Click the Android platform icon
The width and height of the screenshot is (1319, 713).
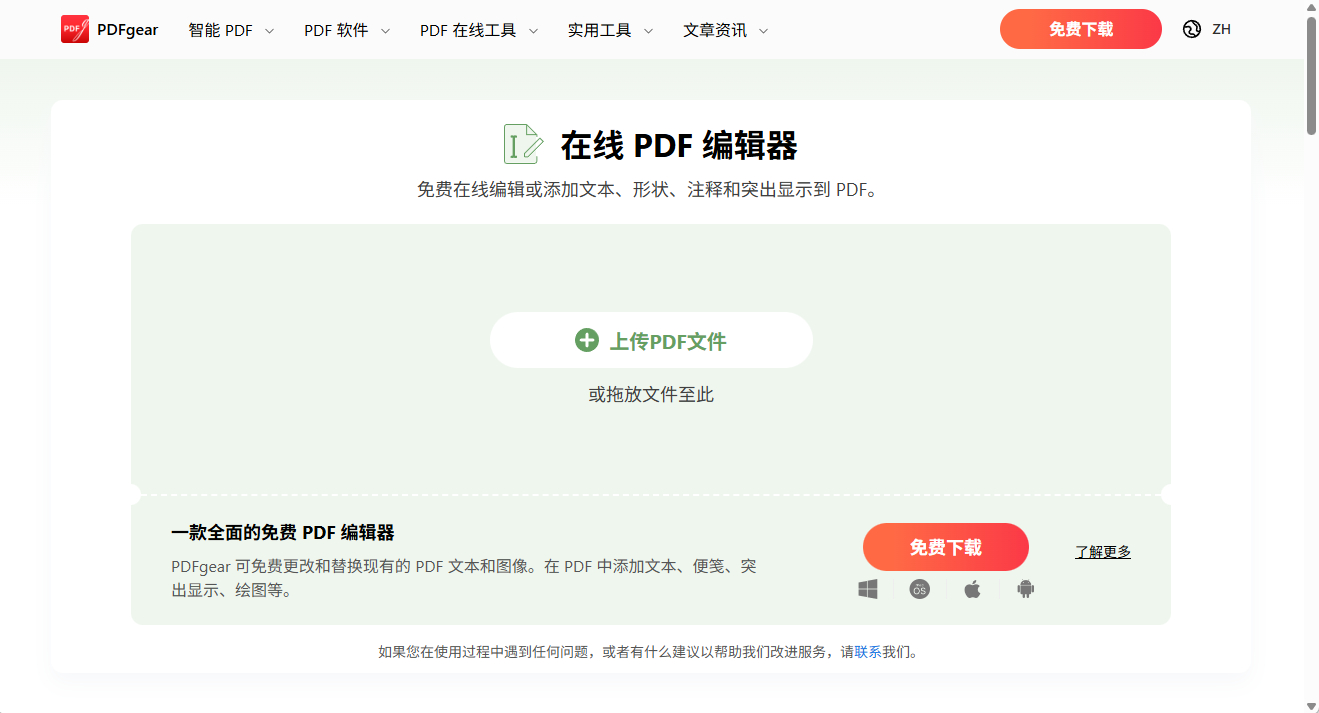point(1024,589)
